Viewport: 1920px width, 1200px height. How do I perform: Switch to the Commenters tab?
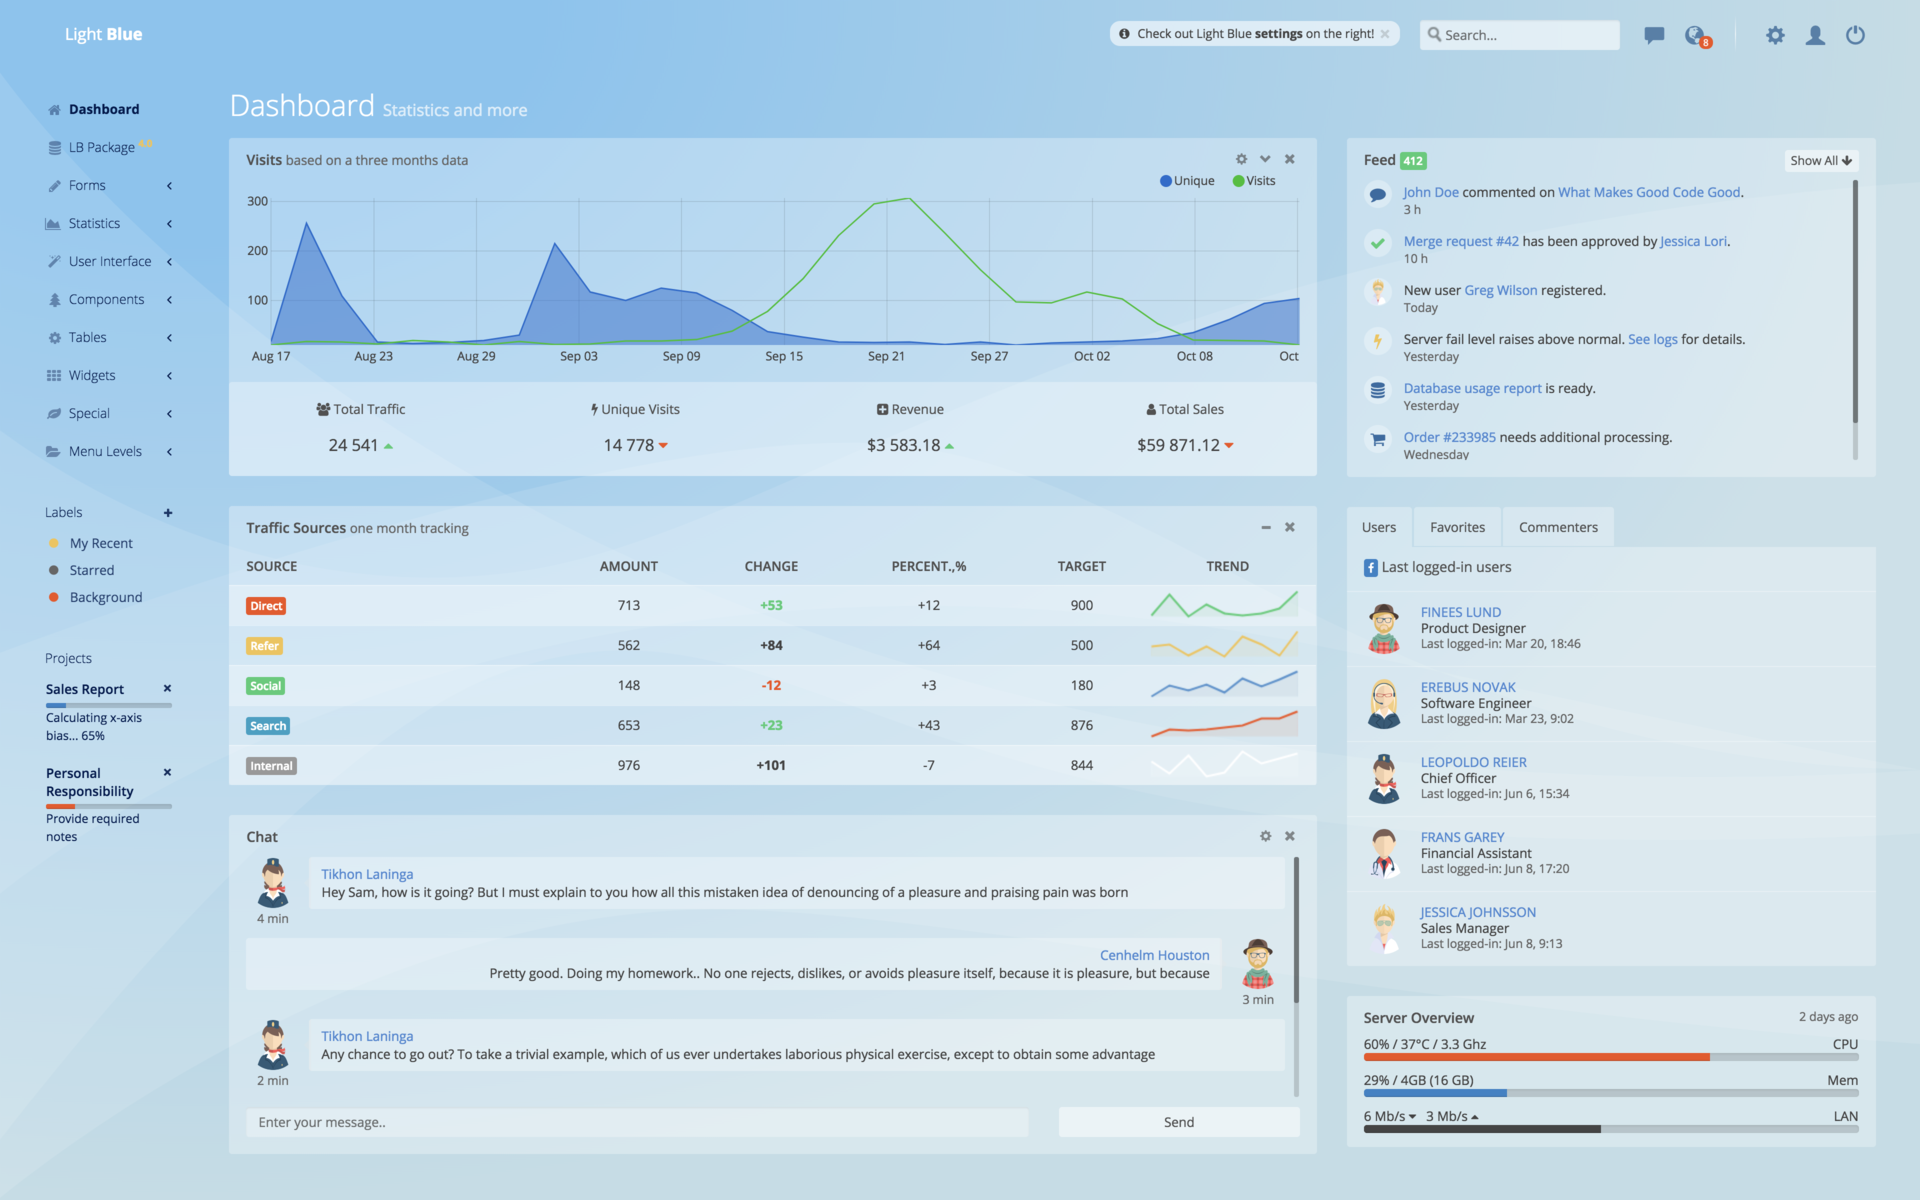click(1558, 527)
